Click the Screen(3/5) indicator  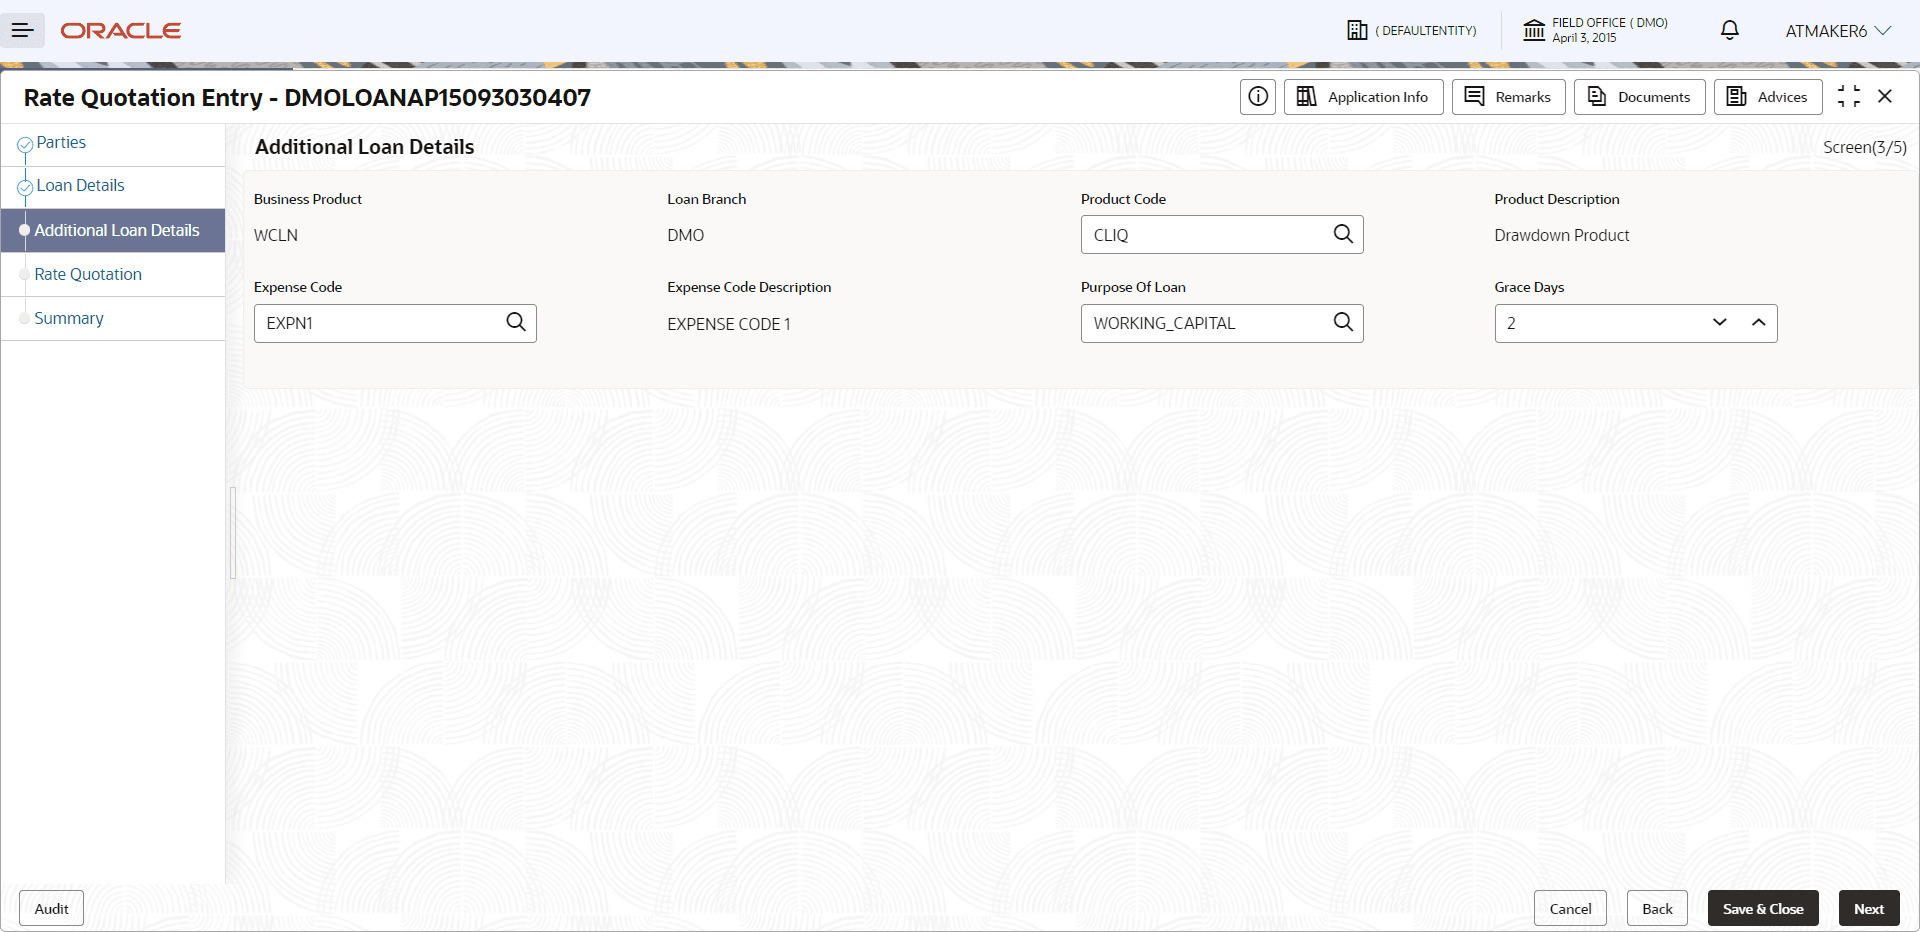coord(1865,148)
